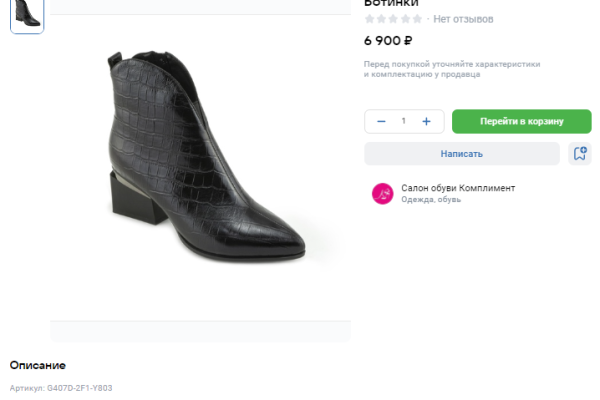This screenshot has width=600, height=400.
Task: Click the "Одежда, обувь" category label
Action: (431, 200)
